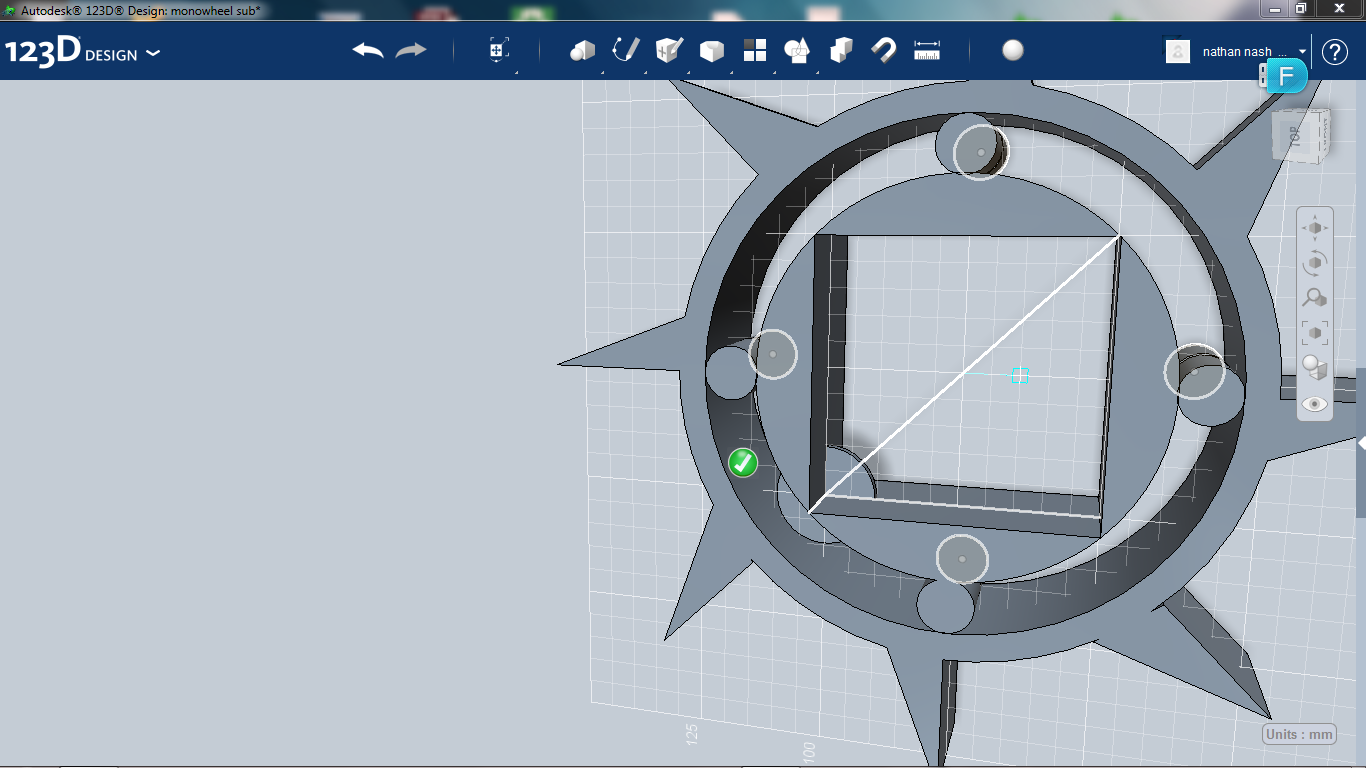Screen dimensions: 1366x768
Task: Open the Pattern tools menu
Action: coord(755,50)
